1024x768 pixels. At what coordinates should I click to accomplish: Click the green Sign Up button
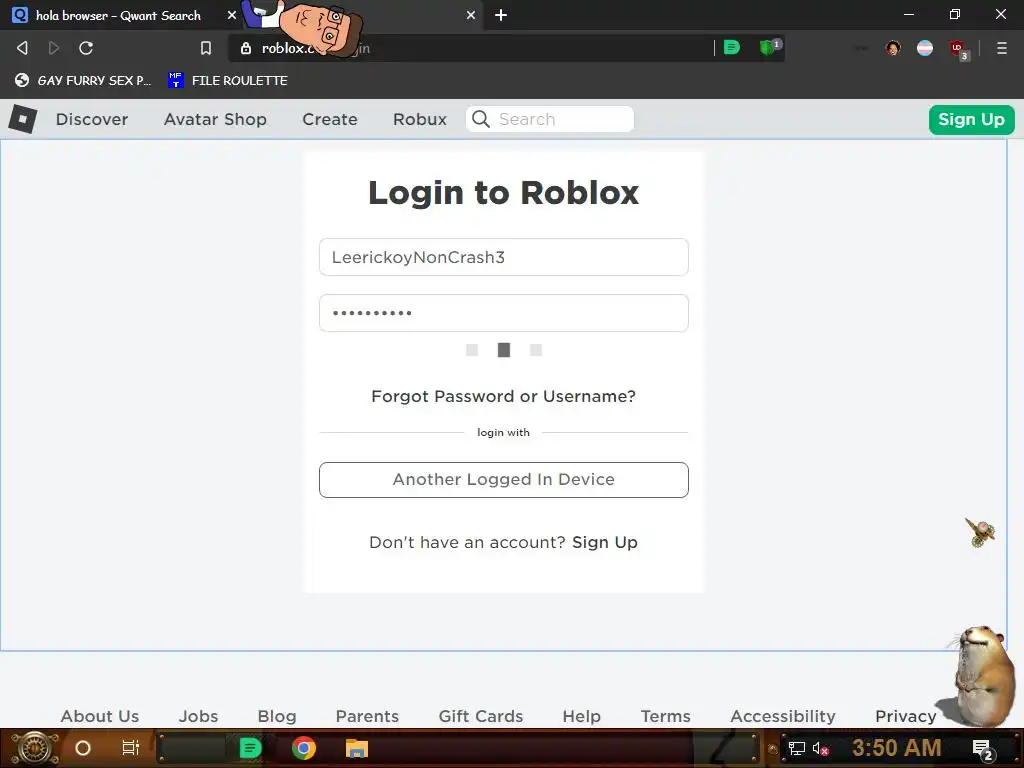pyautogui.click(x=971, y=120)
